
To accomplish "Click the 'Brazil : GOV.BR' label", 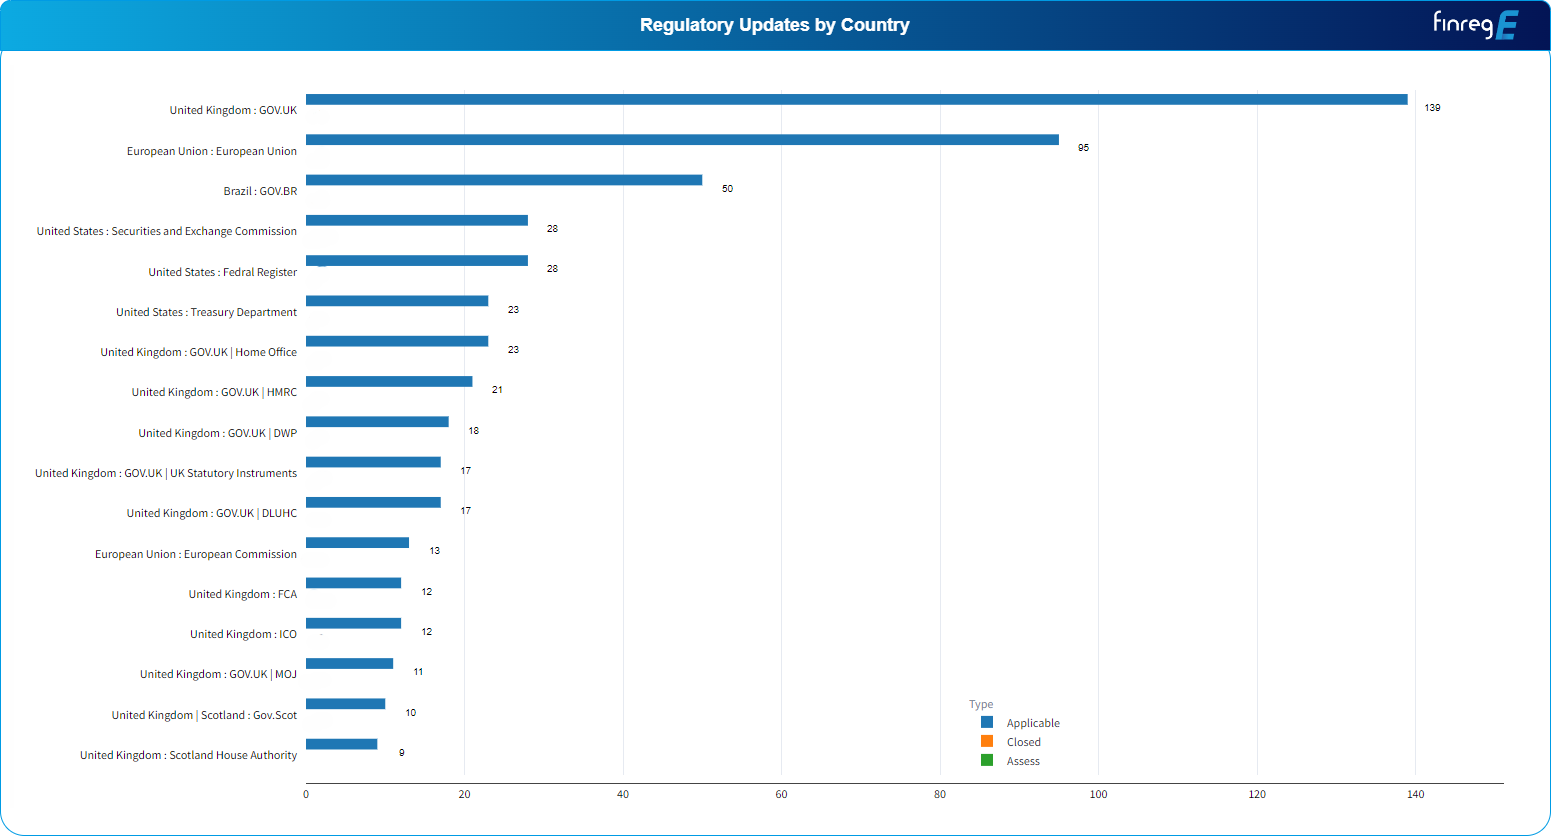I will [260, 191].
